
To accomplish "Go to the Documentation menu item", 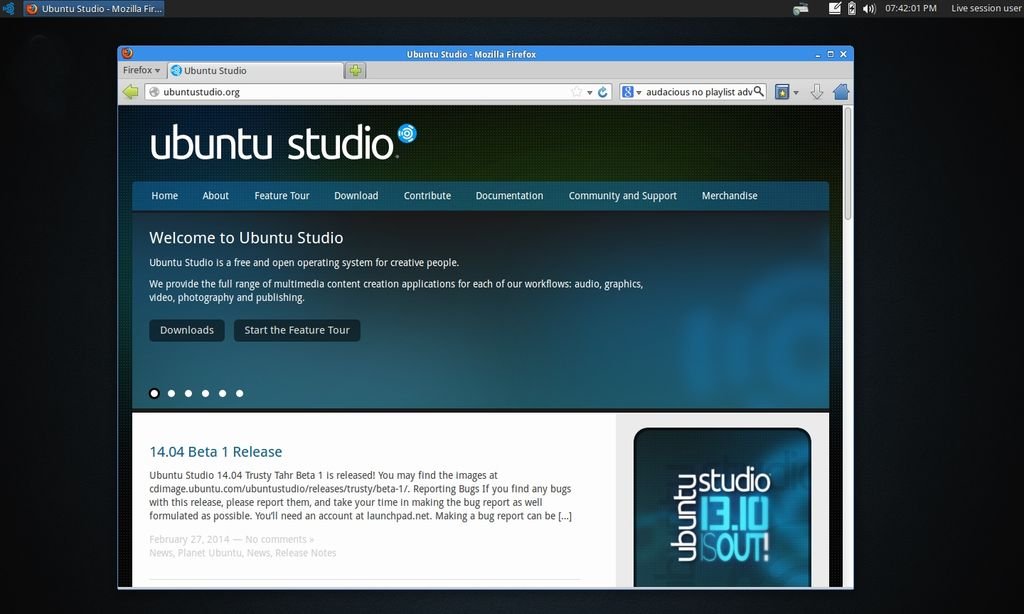I will click(509, 196).
